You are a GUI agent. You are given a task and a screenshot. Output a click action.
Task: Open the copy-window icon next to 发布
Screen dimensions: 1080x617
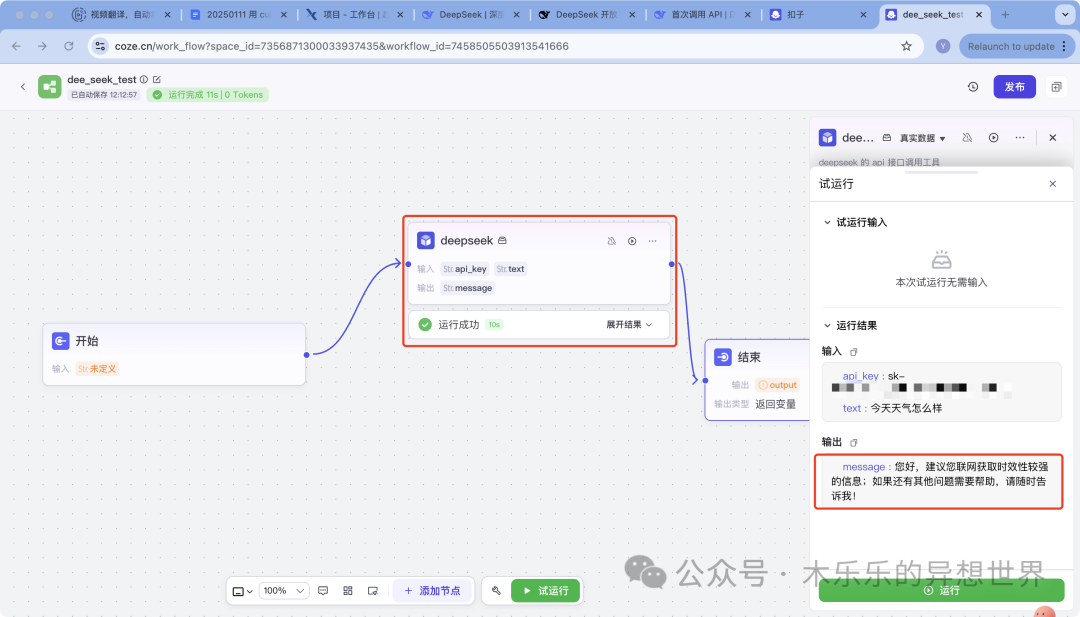[x=1056, y=87]
